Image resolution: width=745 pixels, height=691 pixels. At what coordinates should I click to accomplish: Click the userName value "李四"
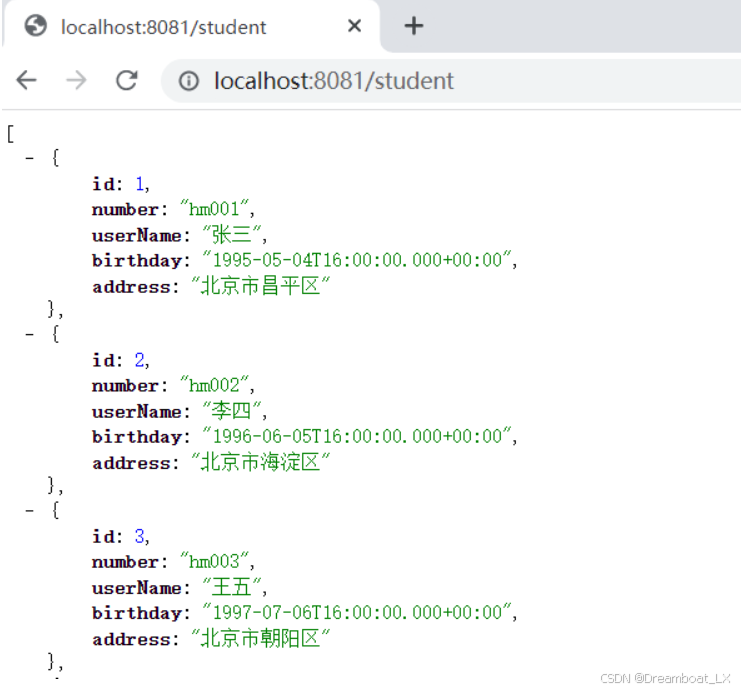(231, 411)
